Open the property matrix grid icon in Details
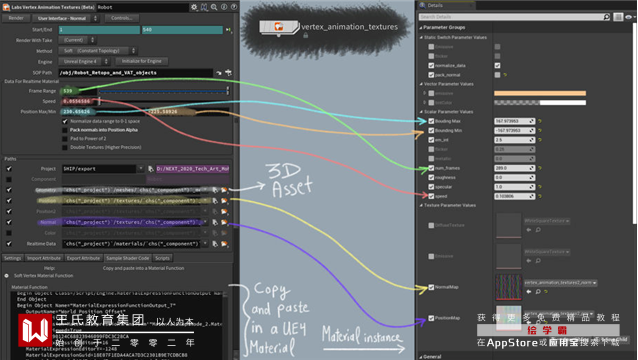 618,17
